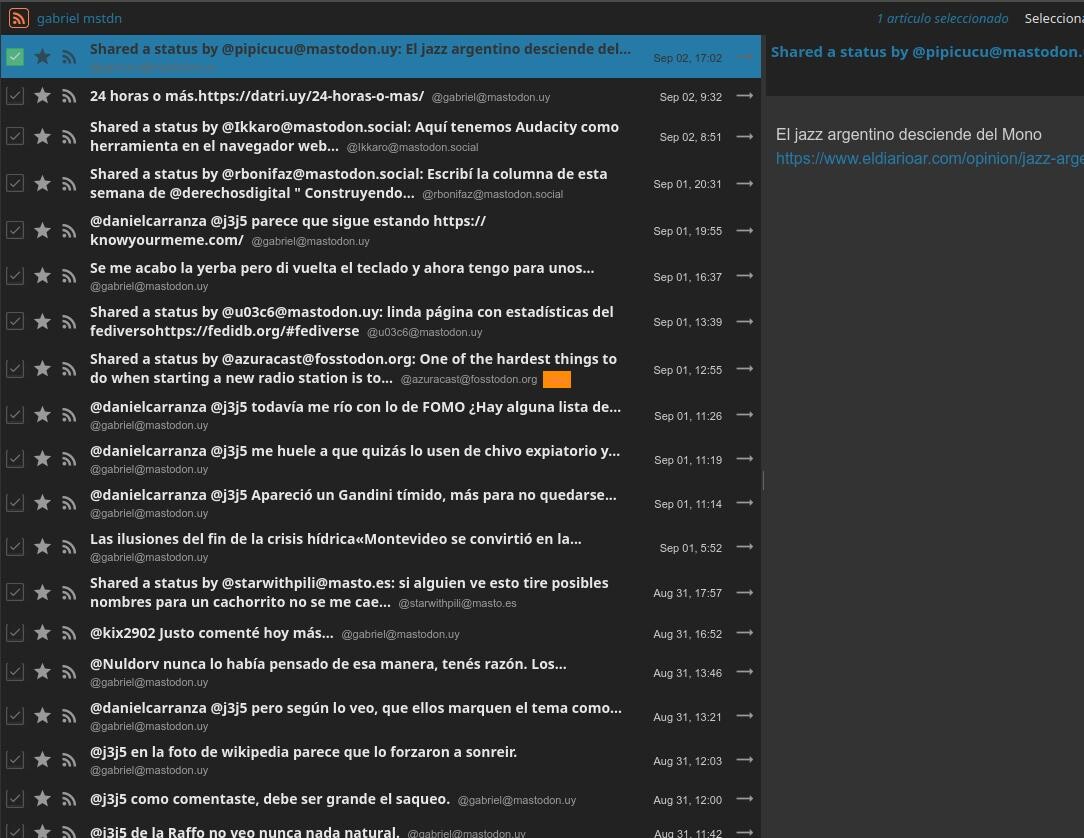Image resolution: width=1084 pixels, height=838 pixels.
Task: Click the divider handle between list and article
Action: point(763,481)
